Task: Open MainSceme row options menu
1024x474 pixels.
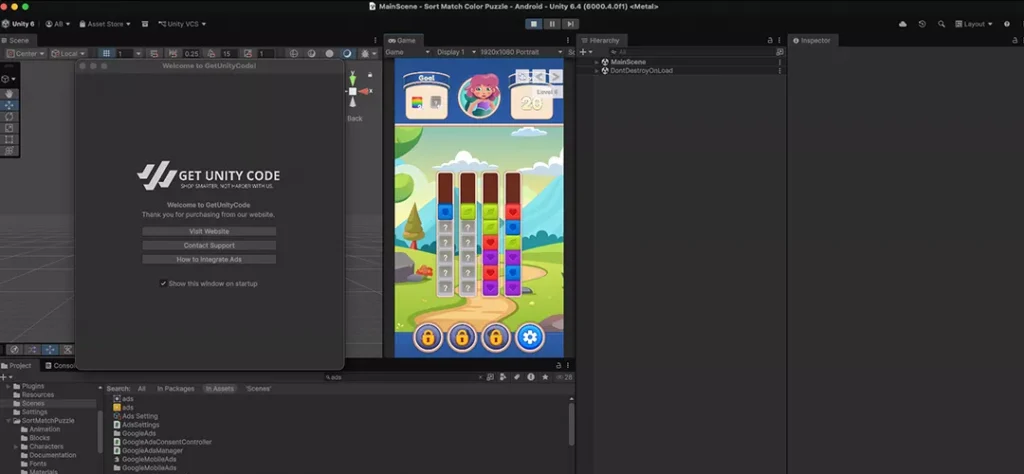Action: (x=779, y=62)
